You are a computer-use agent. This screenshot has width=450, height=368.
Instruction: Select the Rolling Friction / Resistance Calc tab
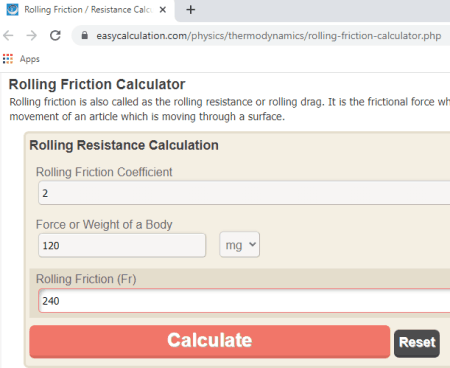88,10
